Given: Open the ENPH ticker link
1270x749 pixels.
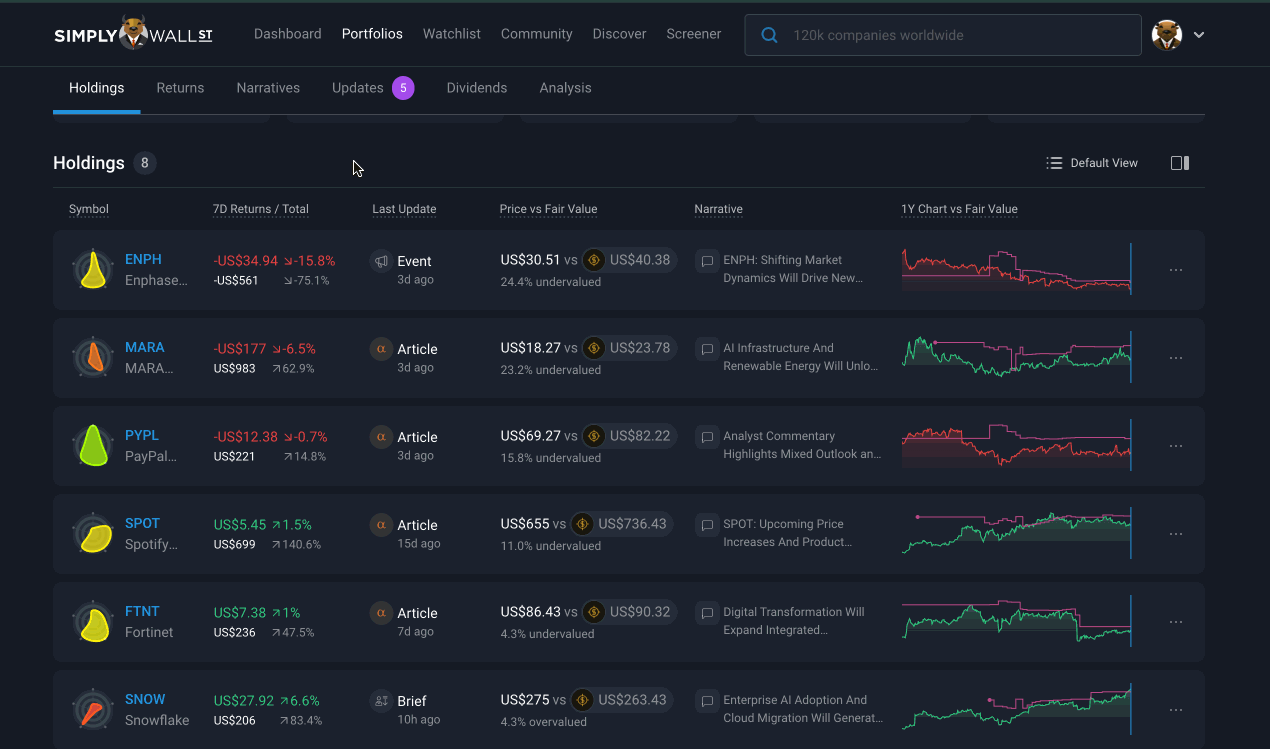Looking at the screenshot, I should click(x=143, y=260).
